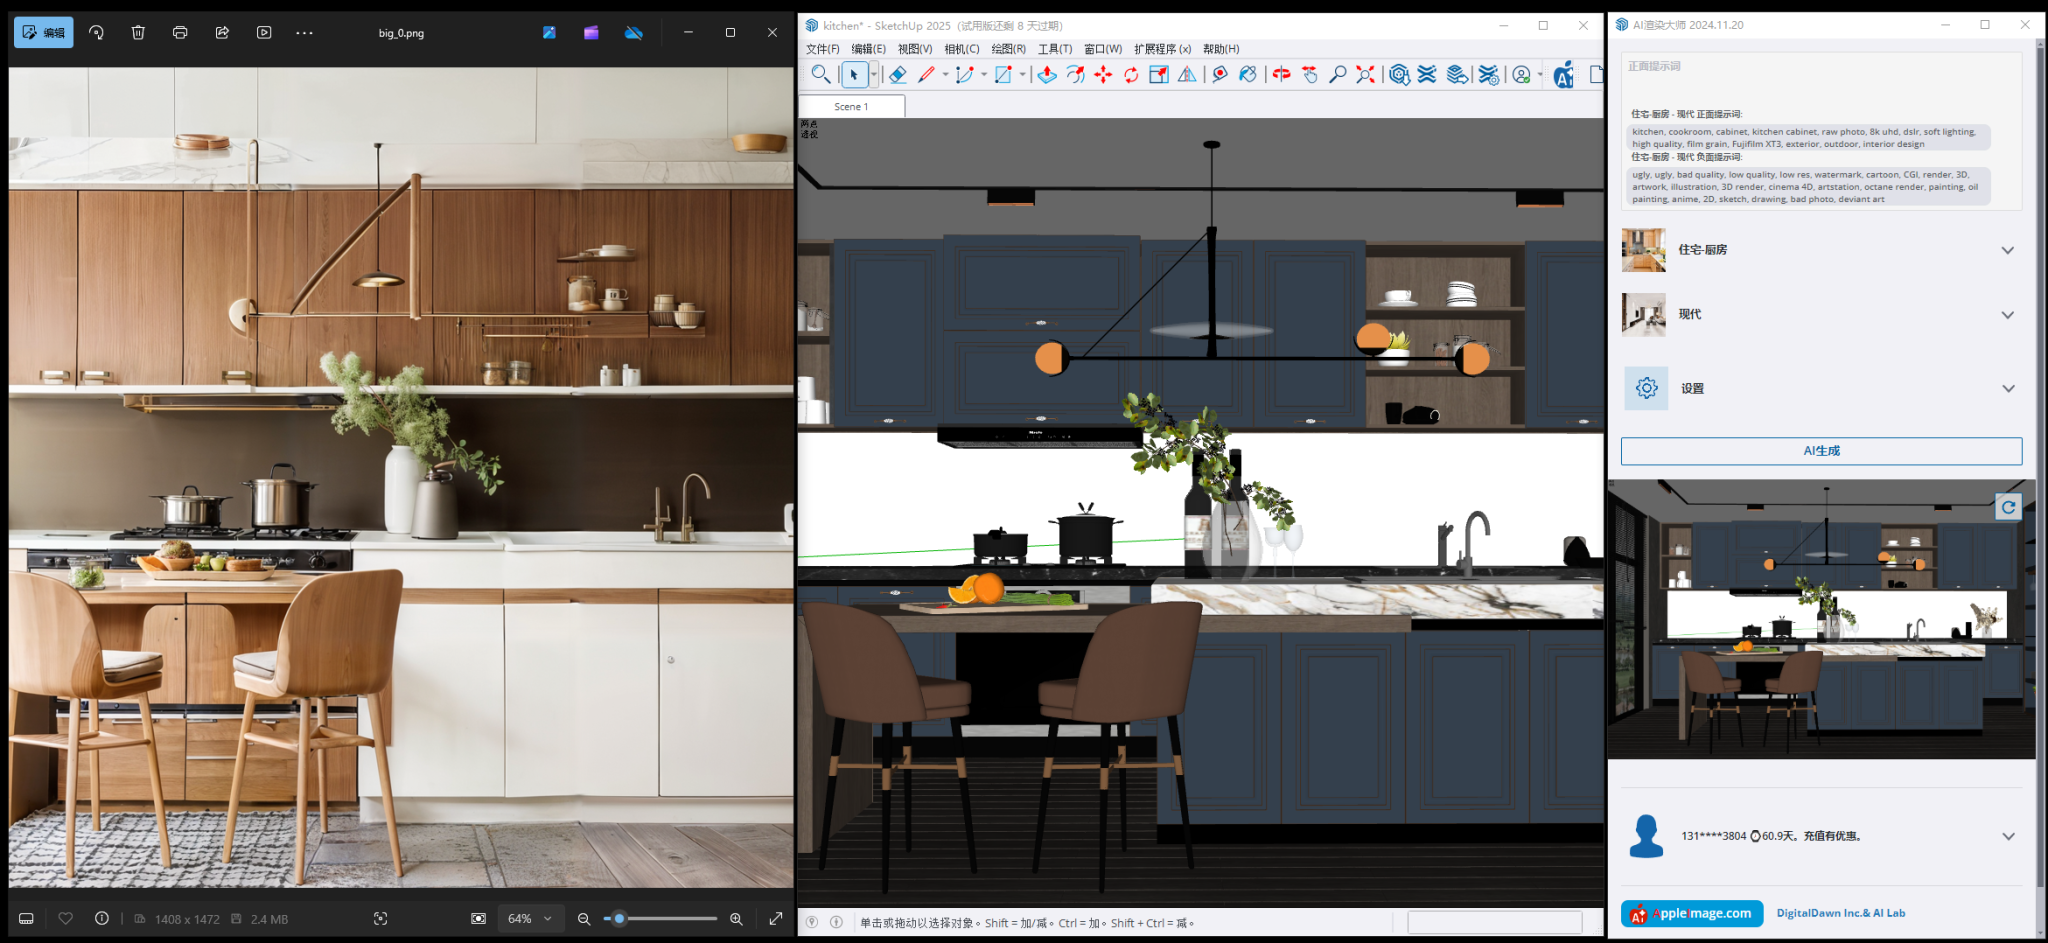
Task: Select the Push/Pull tool
Action: tap(1046, 74)
